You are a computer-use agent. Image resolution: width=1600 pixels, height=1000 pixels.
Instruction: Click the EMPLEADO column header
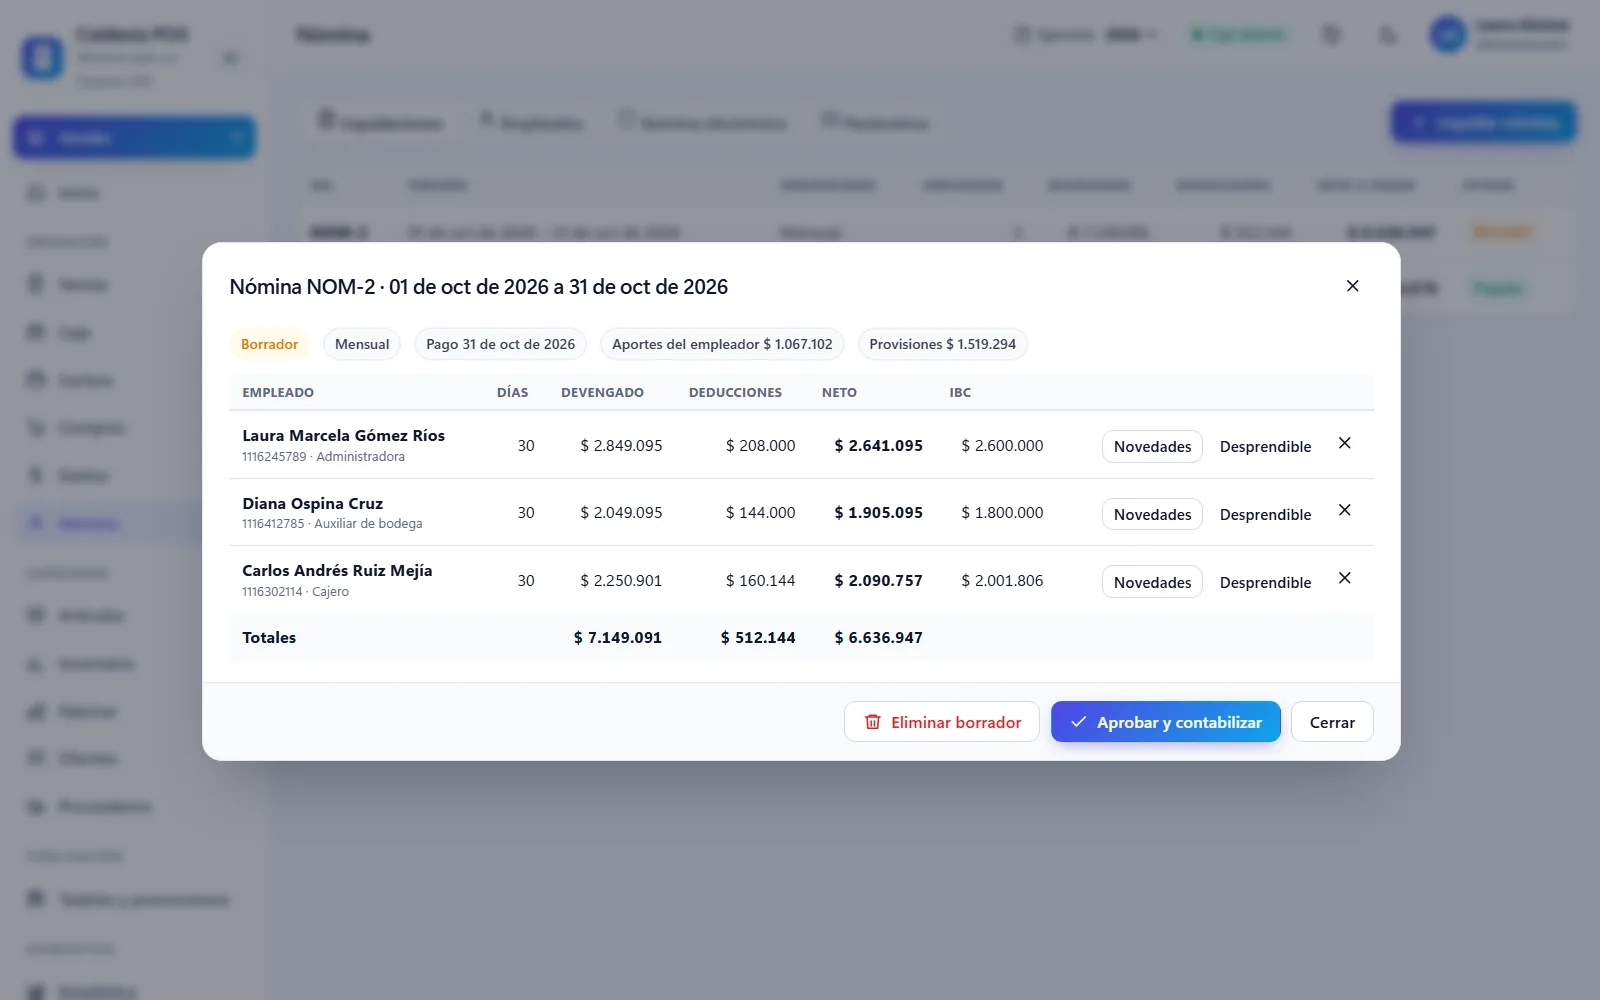click(x=278, y=392)
